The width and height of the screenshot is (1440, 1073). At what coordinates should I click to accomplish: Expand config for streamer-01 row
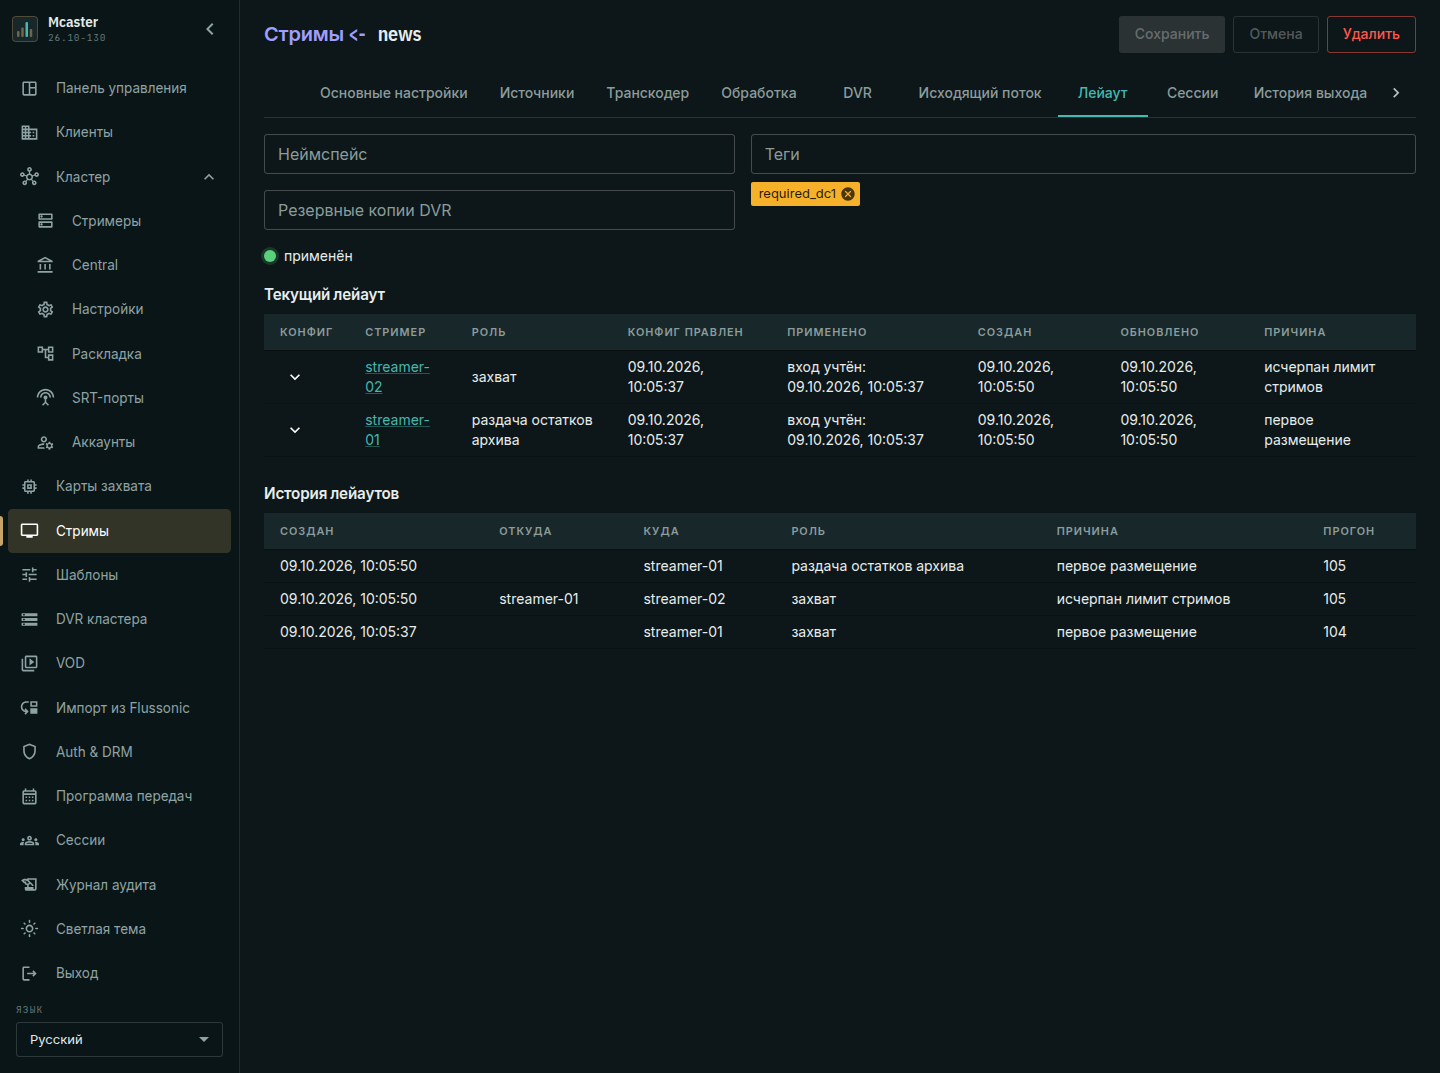(x=295, y=430)
